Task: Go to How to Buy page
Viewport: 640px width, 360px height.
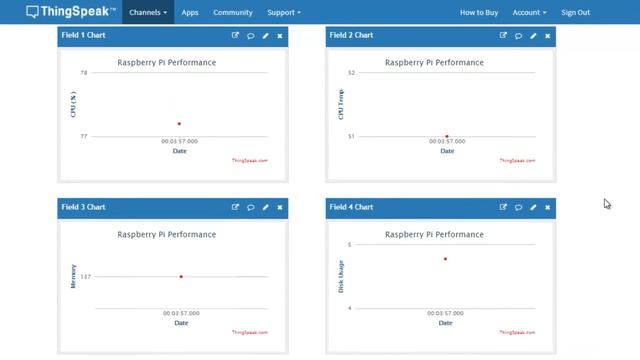Action: (x=479, y=13)
